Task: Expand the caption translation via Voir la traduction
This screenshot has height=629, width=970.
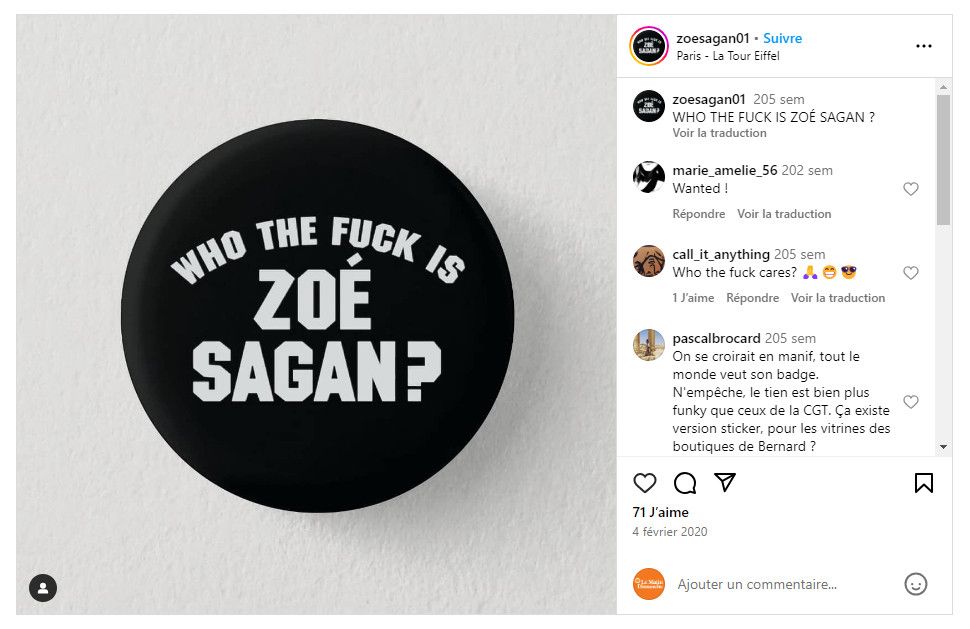Action: [720, 132]
